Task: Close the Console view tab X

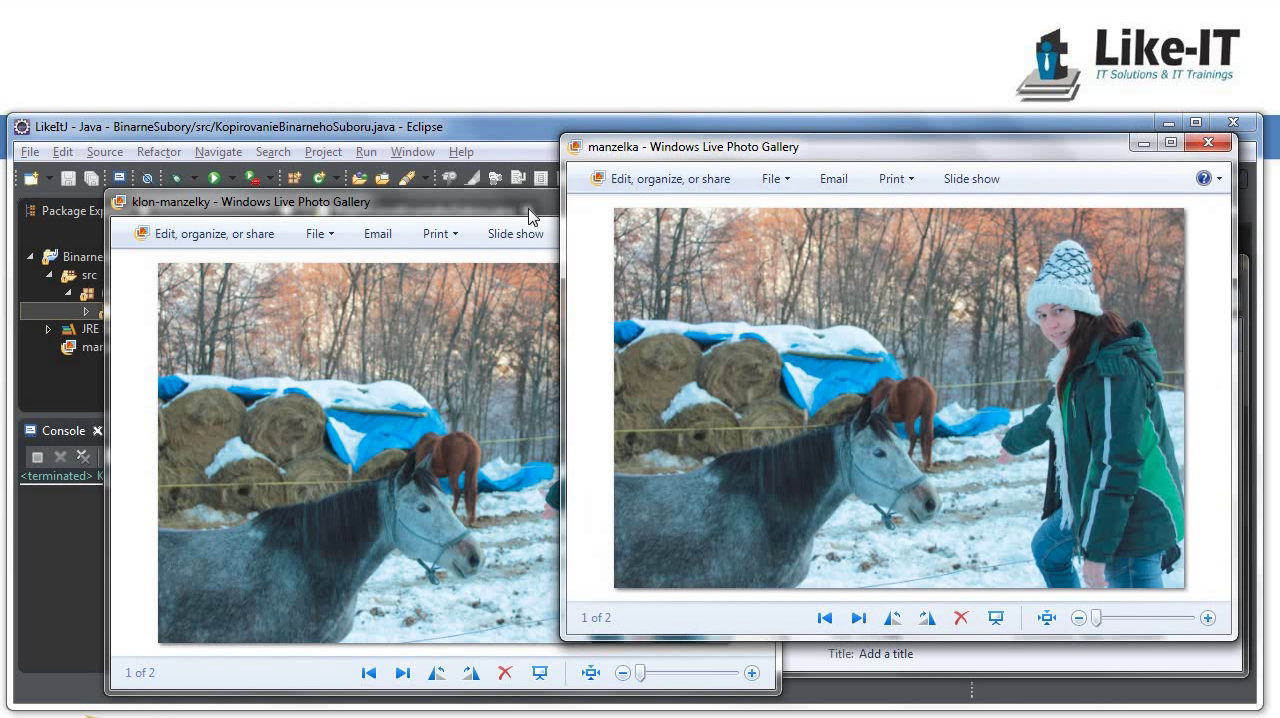Action: pos(97,431)
